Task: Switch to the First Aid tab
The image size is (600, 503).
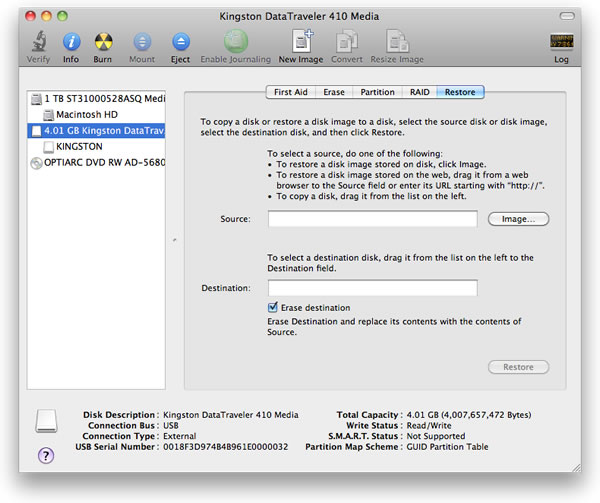Action: pos(291,92)
